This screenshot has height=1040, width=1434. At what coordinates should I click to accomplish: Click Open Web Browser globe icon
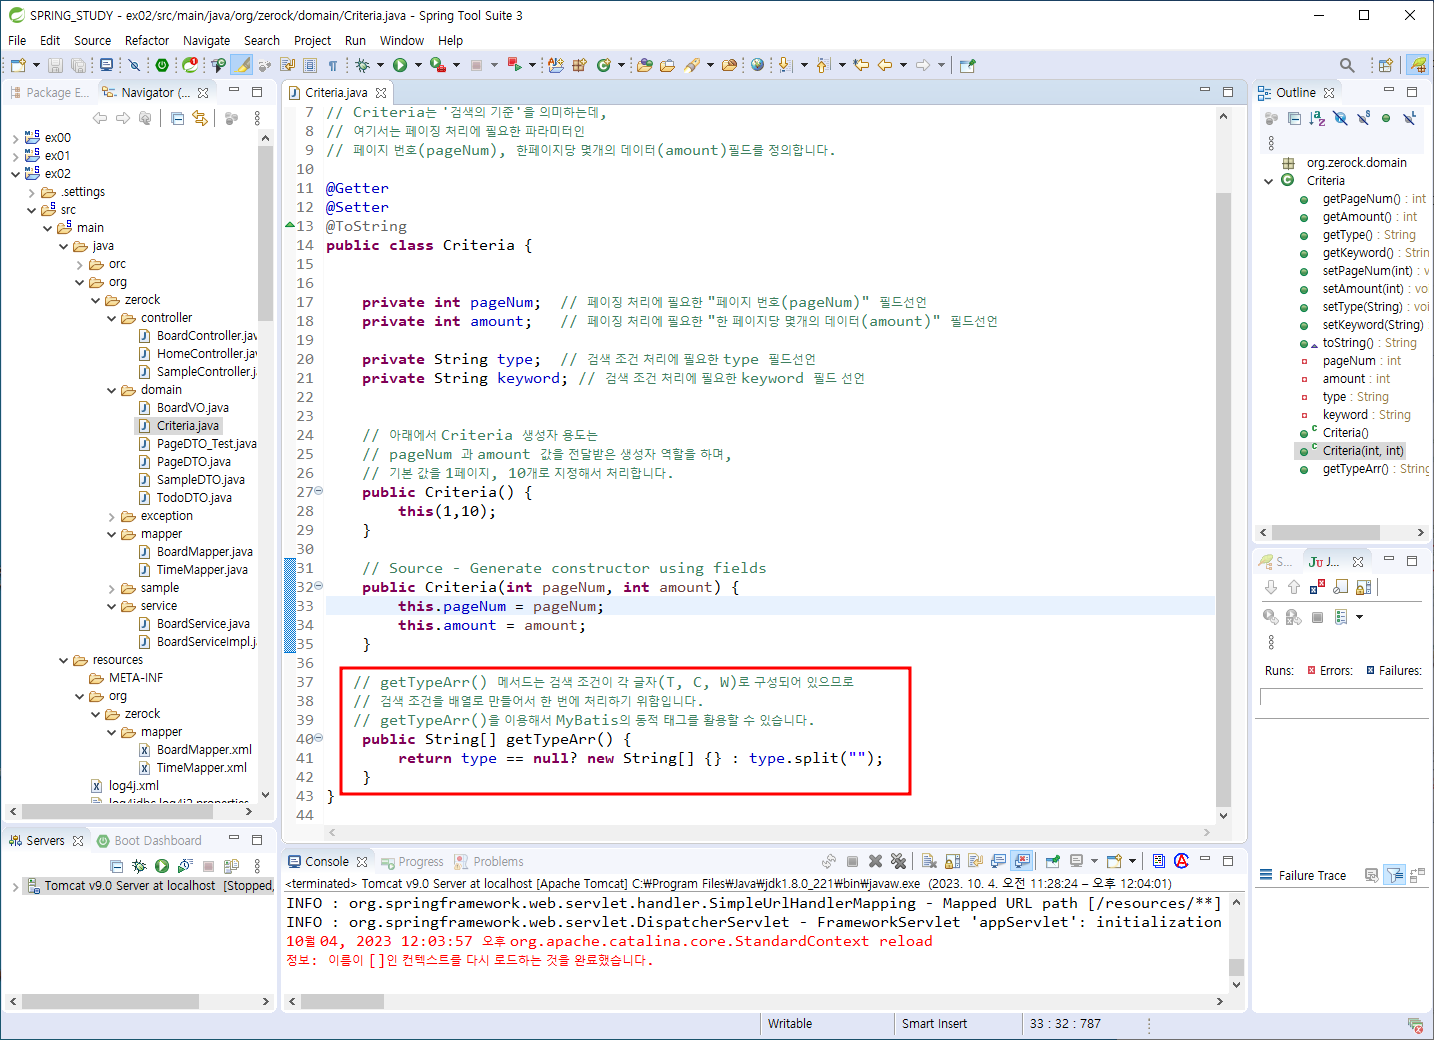click(757, 65)
